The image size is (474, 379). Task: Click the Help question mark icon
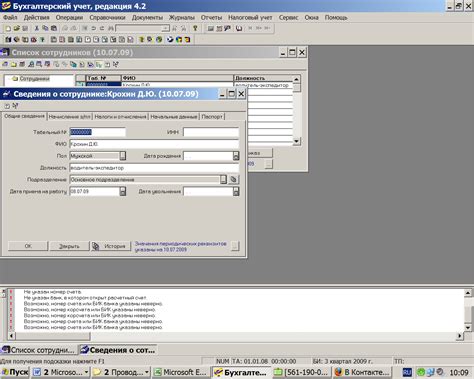tap(195, 29)
